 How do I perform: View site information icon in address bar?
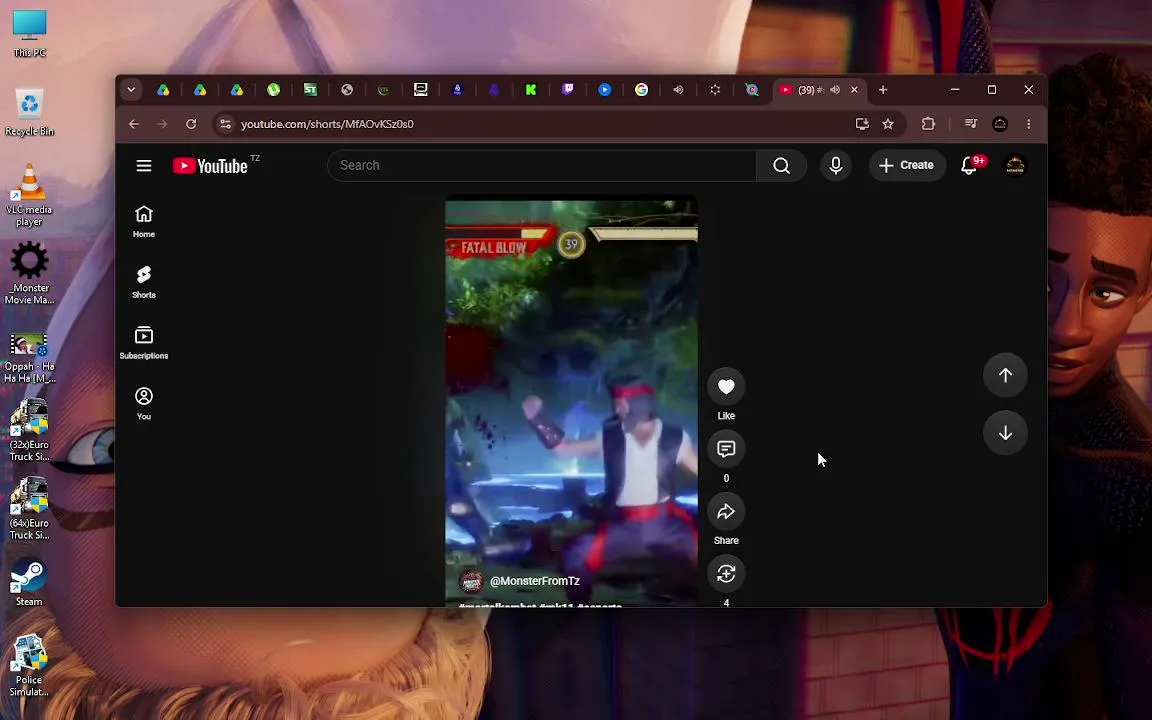(x=226, y=124)
